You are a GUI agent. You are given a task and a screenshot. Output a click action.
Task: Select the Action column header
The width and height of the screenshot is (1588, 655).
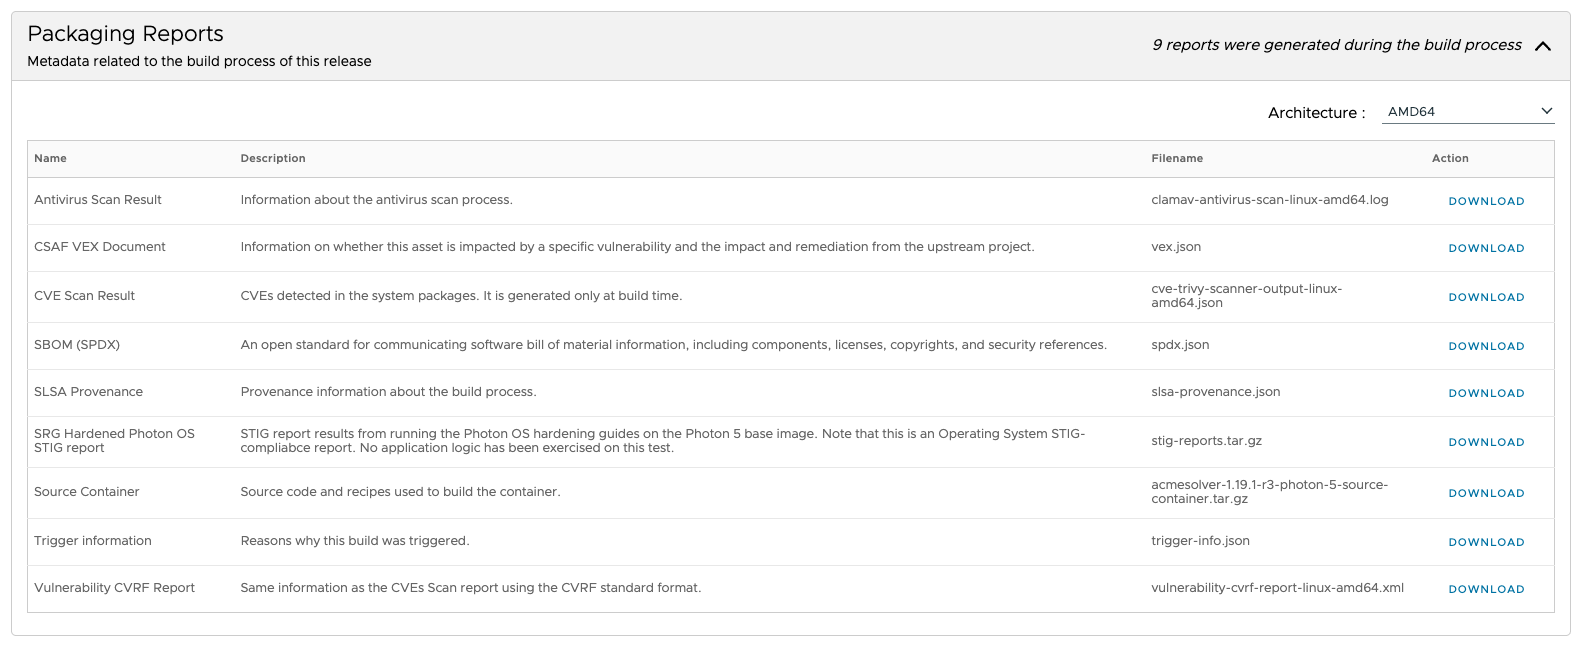point(1450,158)
